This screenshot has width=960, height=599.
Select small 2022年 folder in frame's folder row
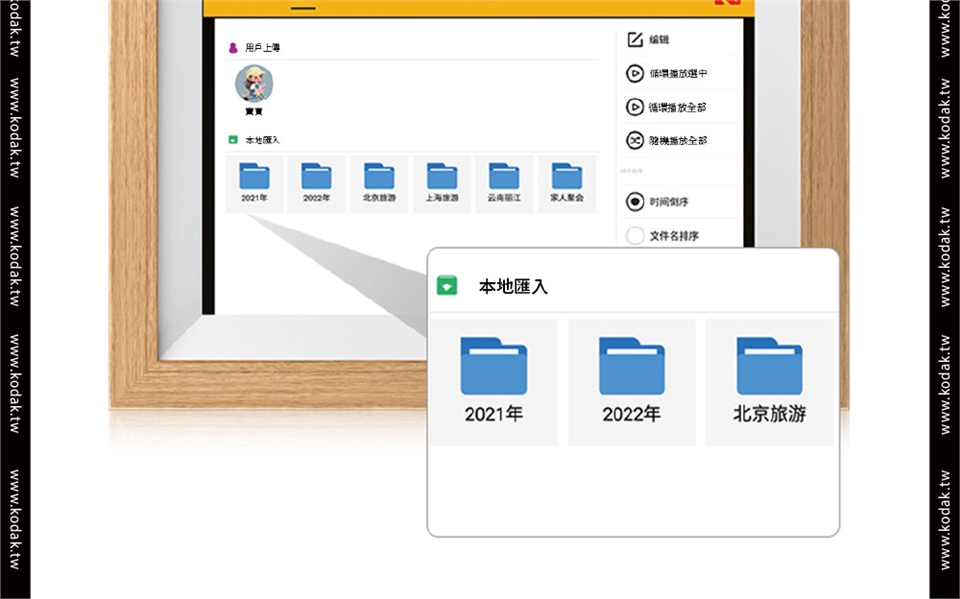point(317,182)
